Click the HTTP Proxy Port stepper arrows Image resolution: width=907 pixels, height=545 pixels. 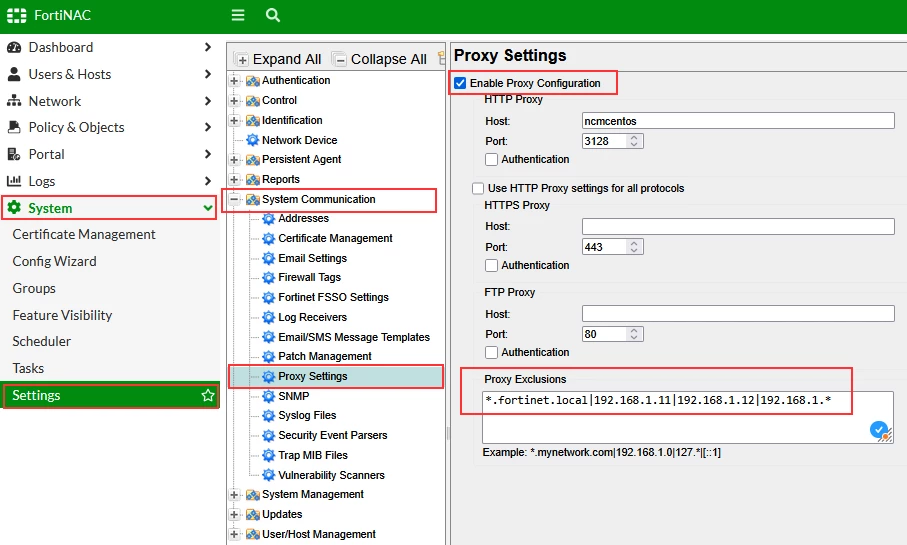click(x=634, y=141)
